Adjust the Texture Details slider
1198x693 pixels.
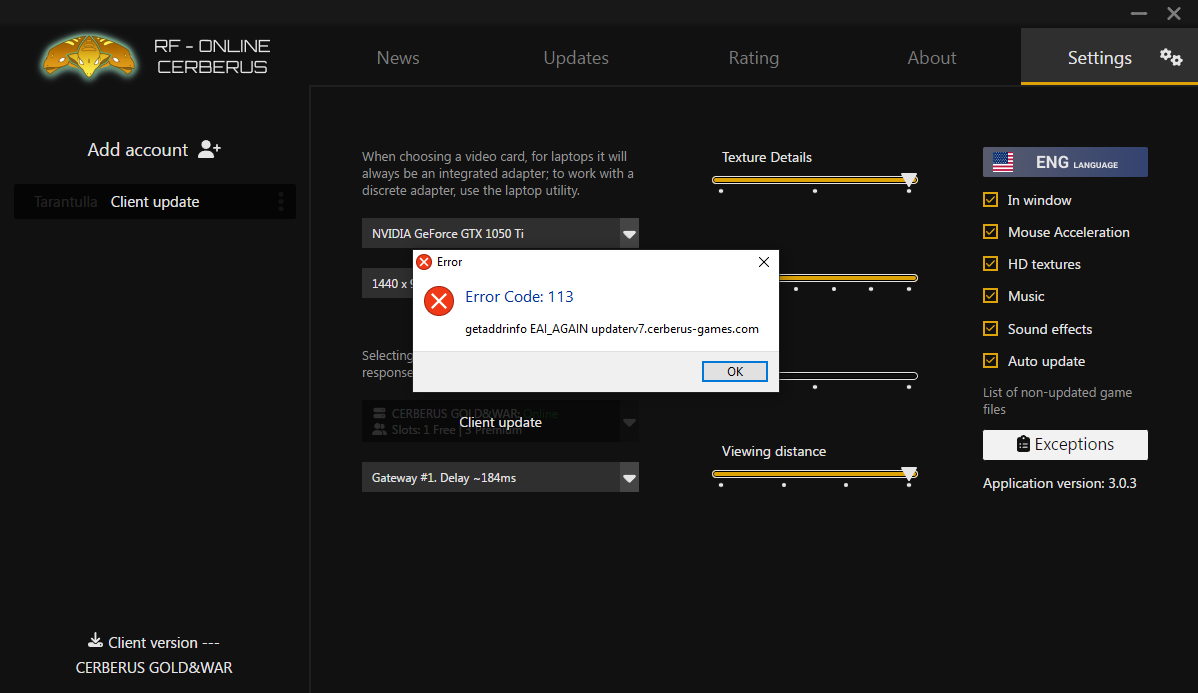coord(814,180)
